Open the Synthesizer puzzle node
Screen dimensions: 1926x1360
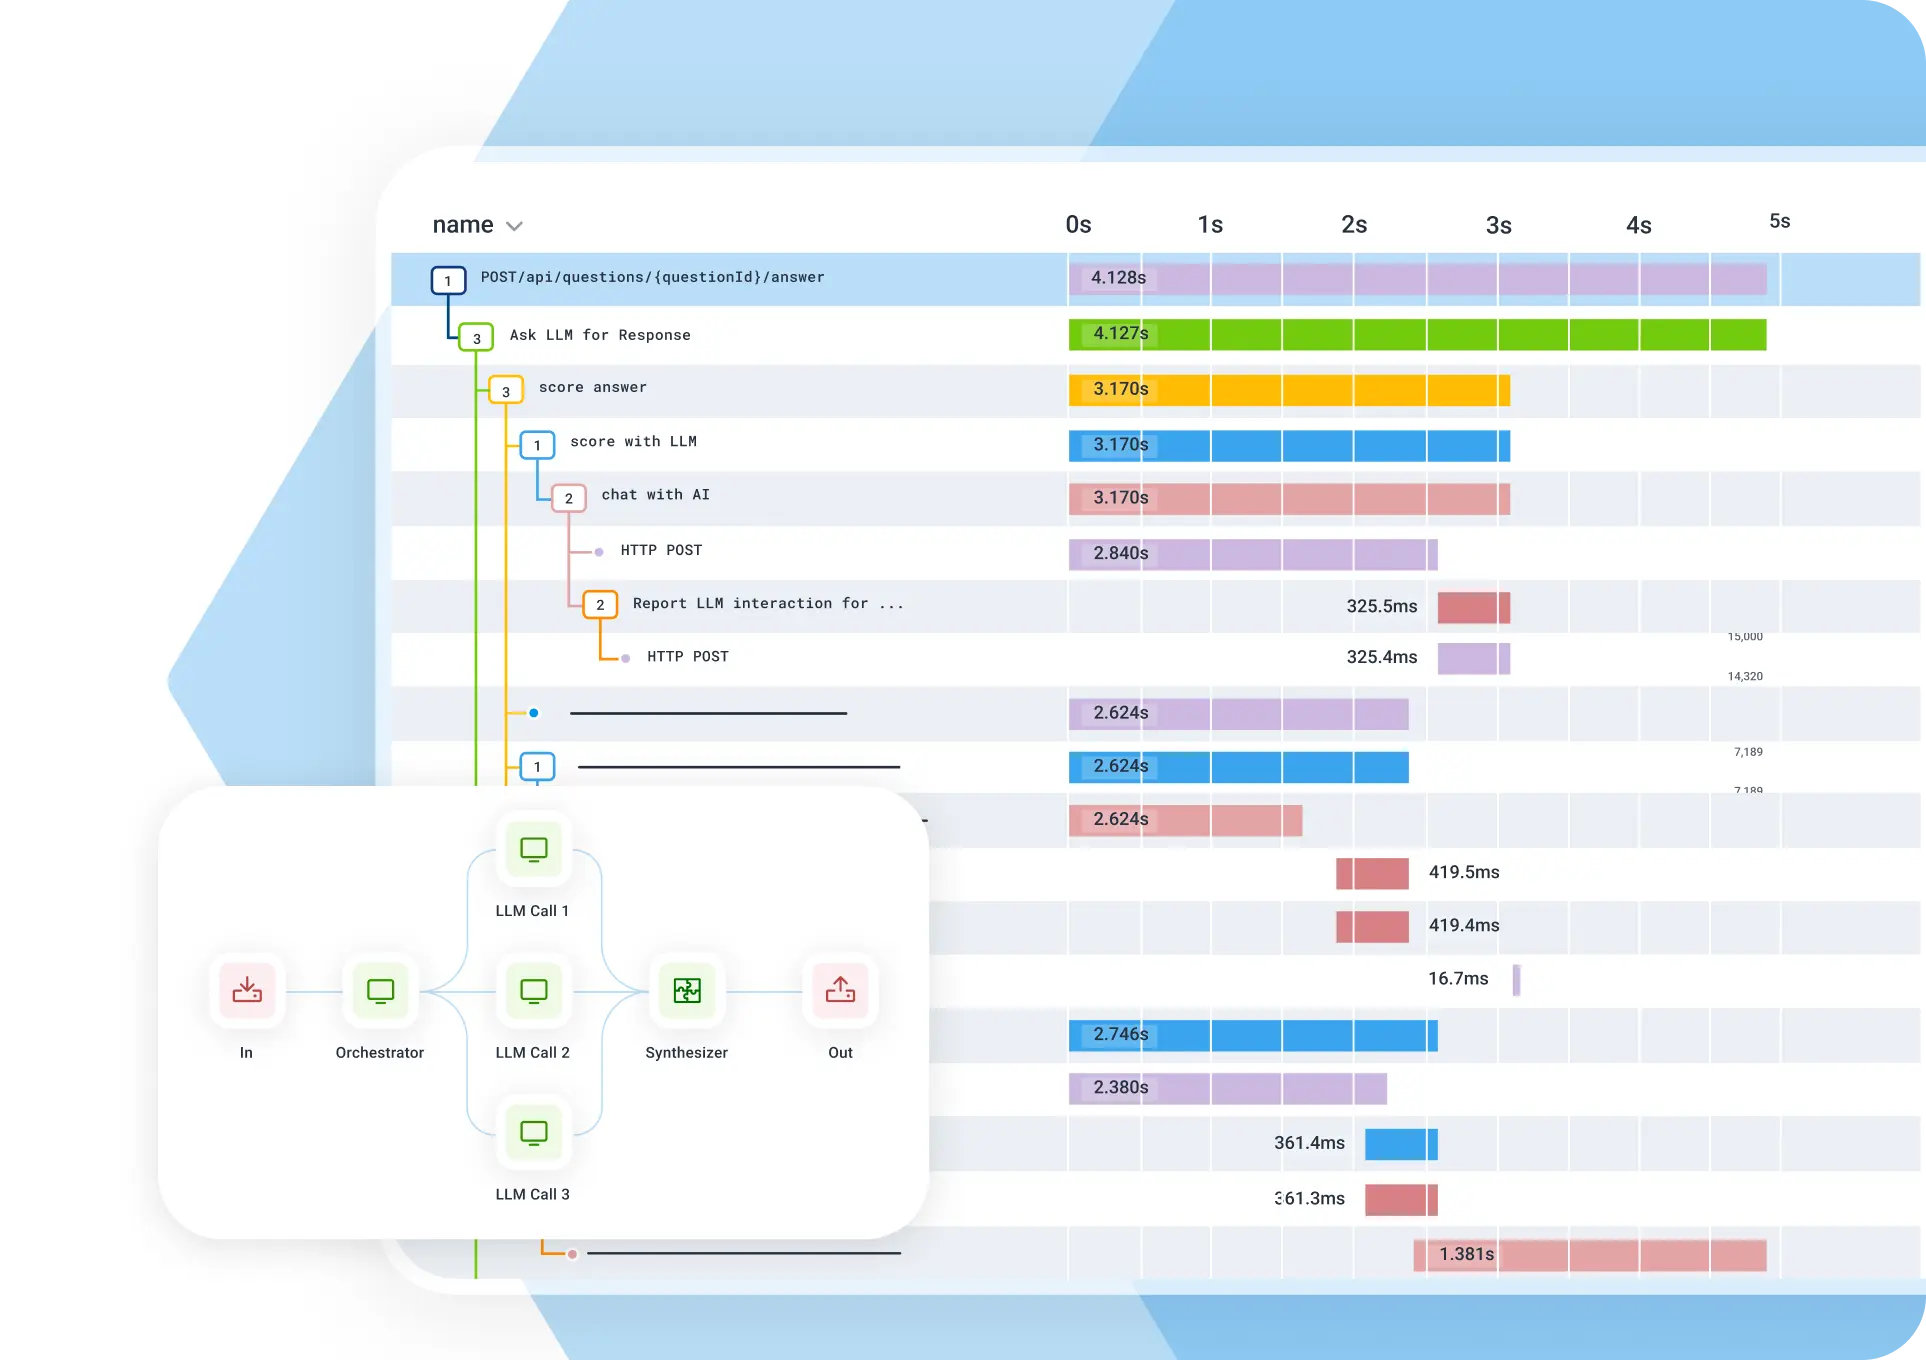tap(687, 991)
